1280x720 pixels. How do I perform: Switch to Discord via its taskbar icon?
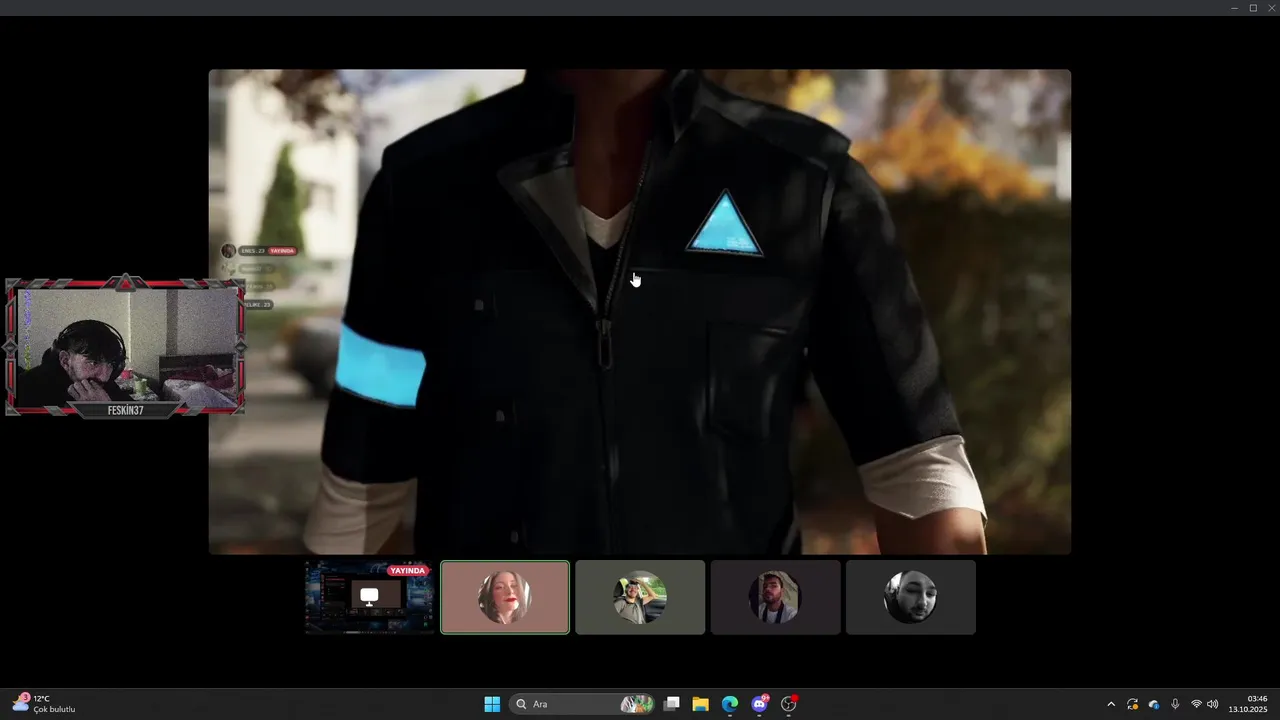(760, 704)
